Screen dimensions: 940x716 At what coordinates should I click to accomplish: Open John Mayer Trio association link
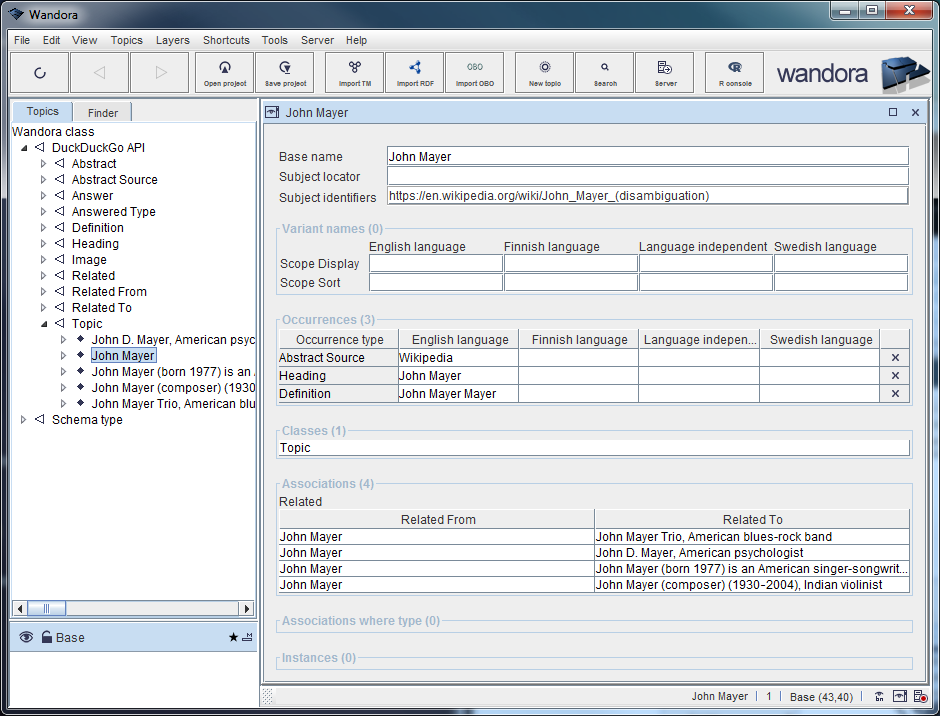pyautogui.click(x=713, y=537)
